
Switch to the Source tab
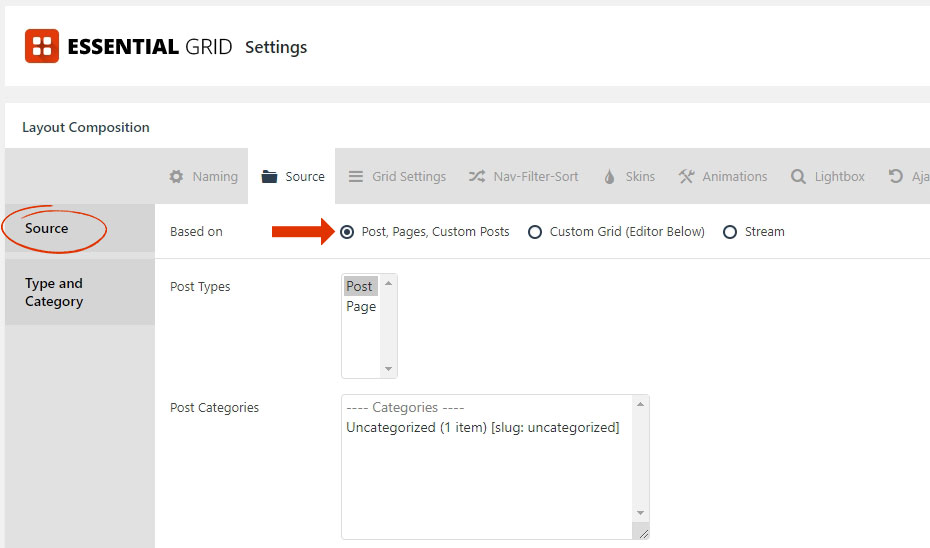pyautogui.click(x=292, y=176)
